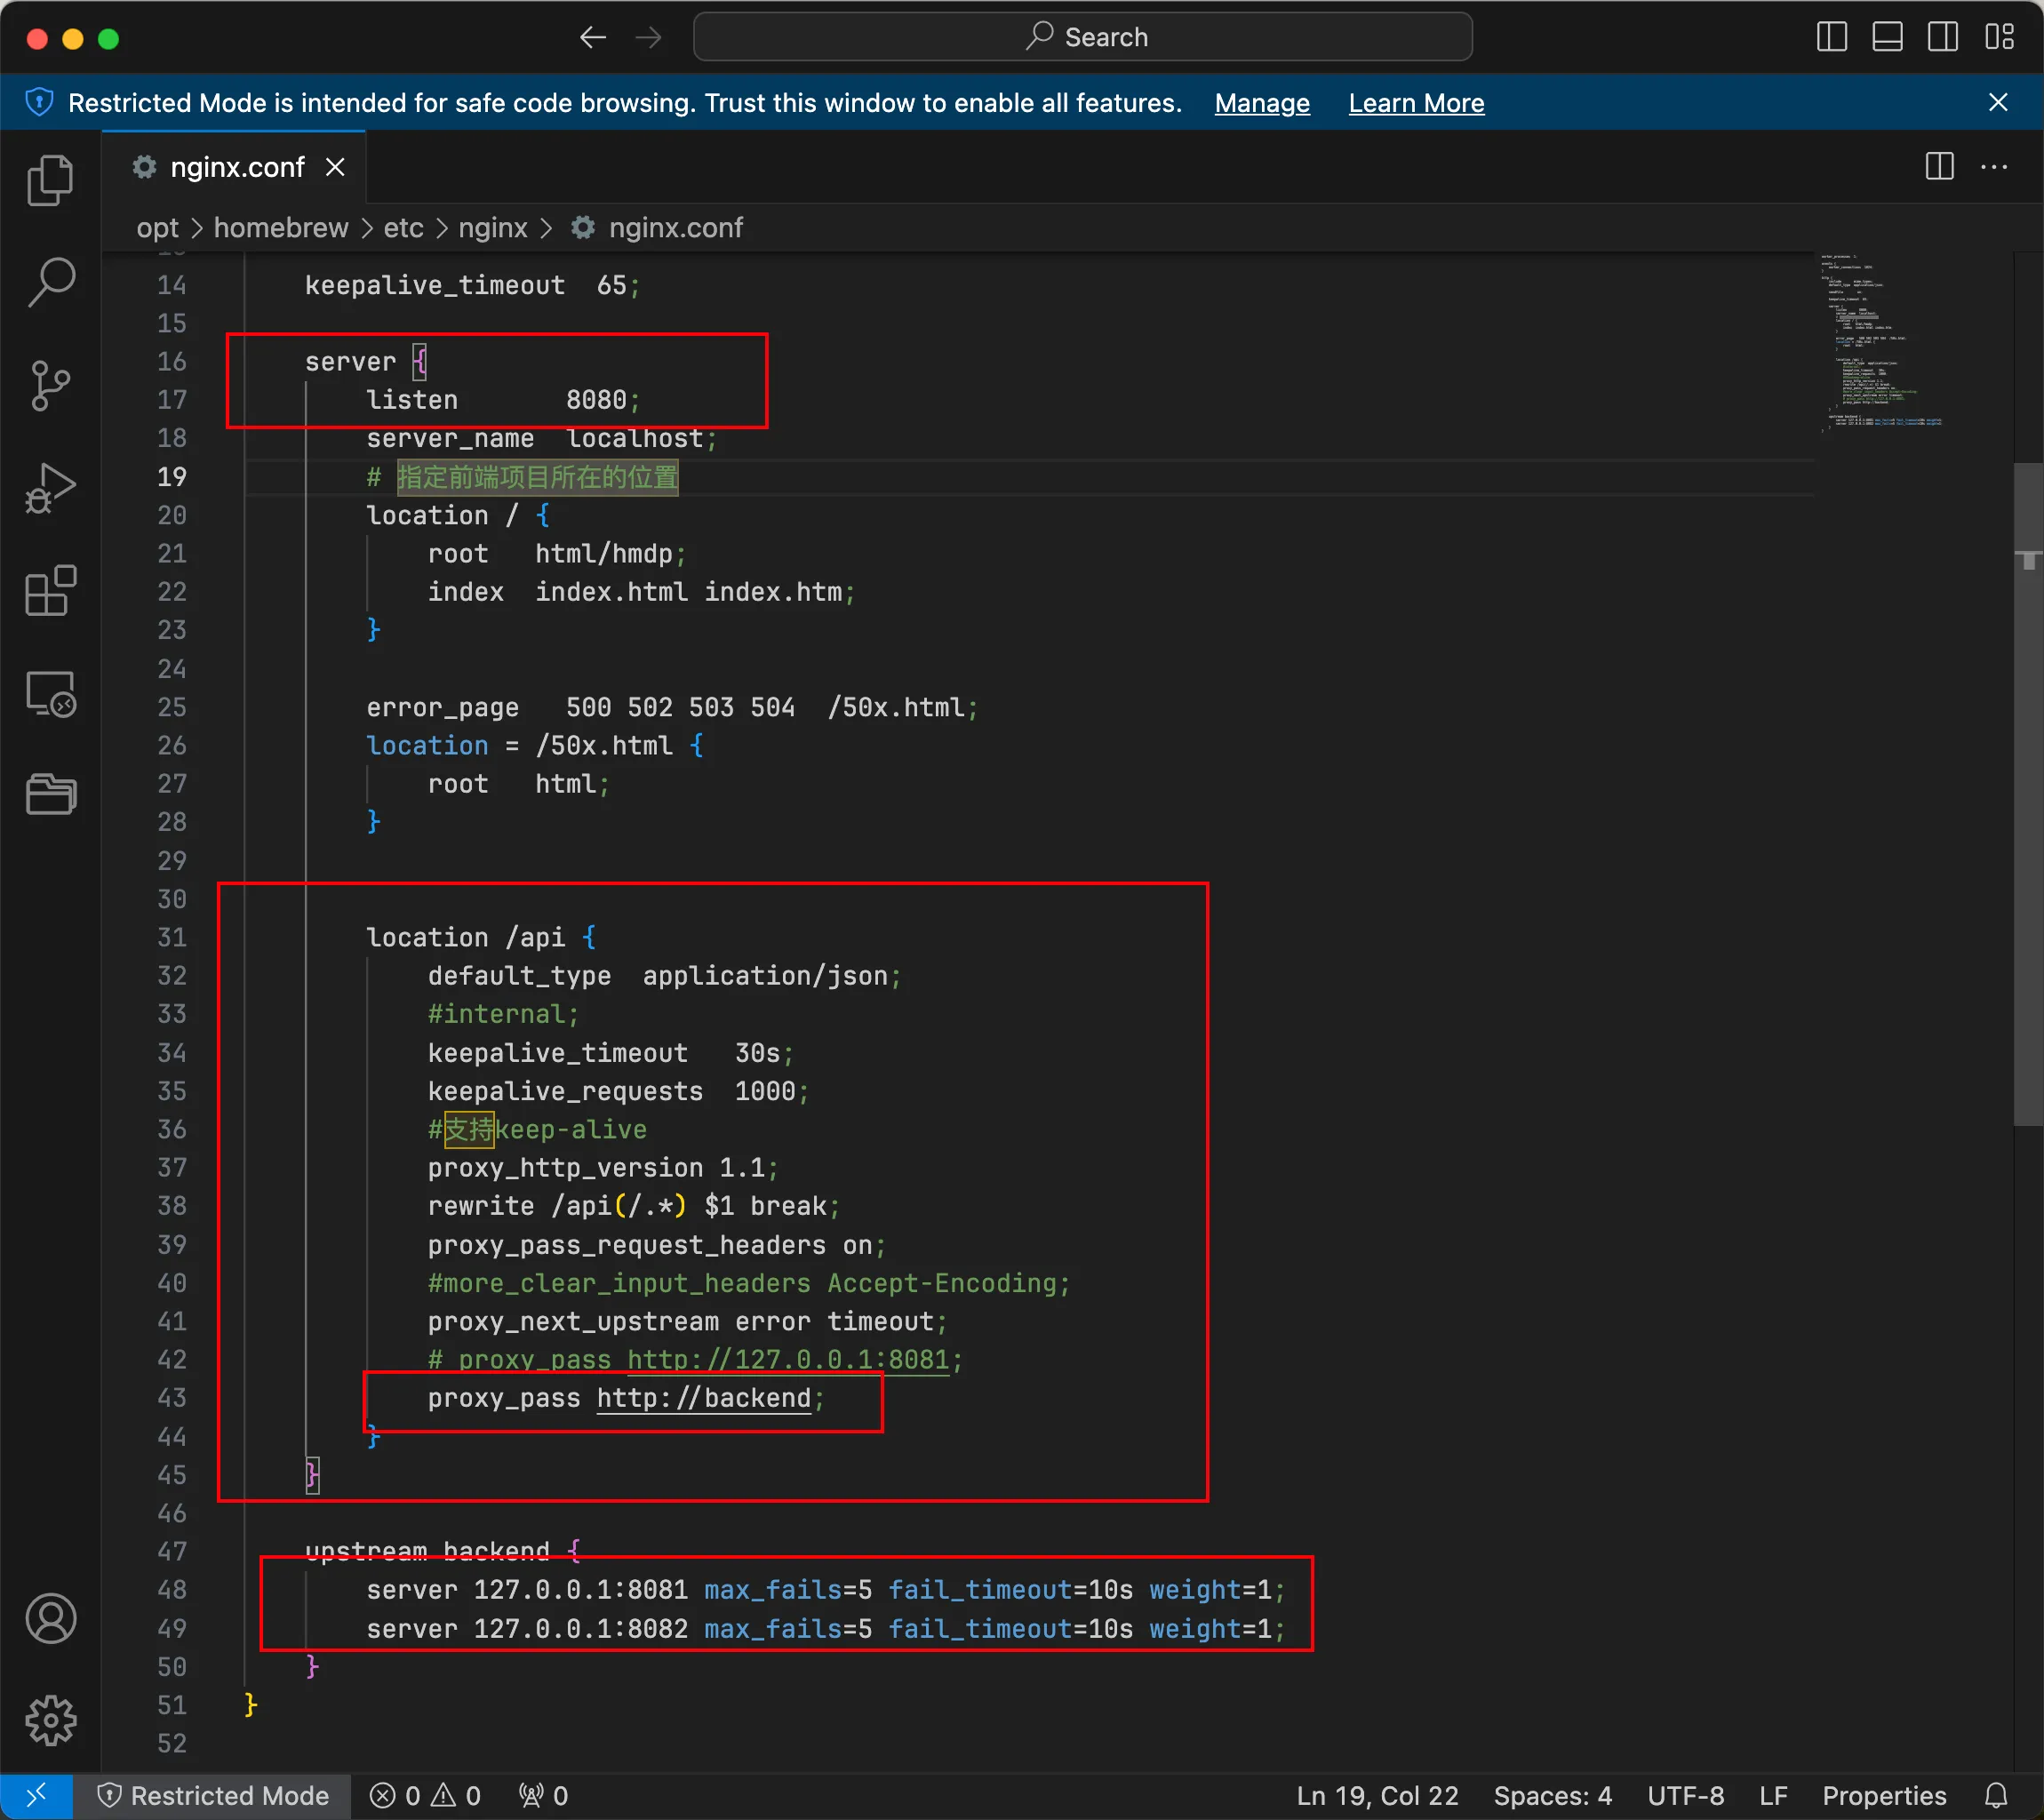Click Ln 19, Col 22 go-to-line
2044x1820 pixels.
[x=1377, y=1796]
